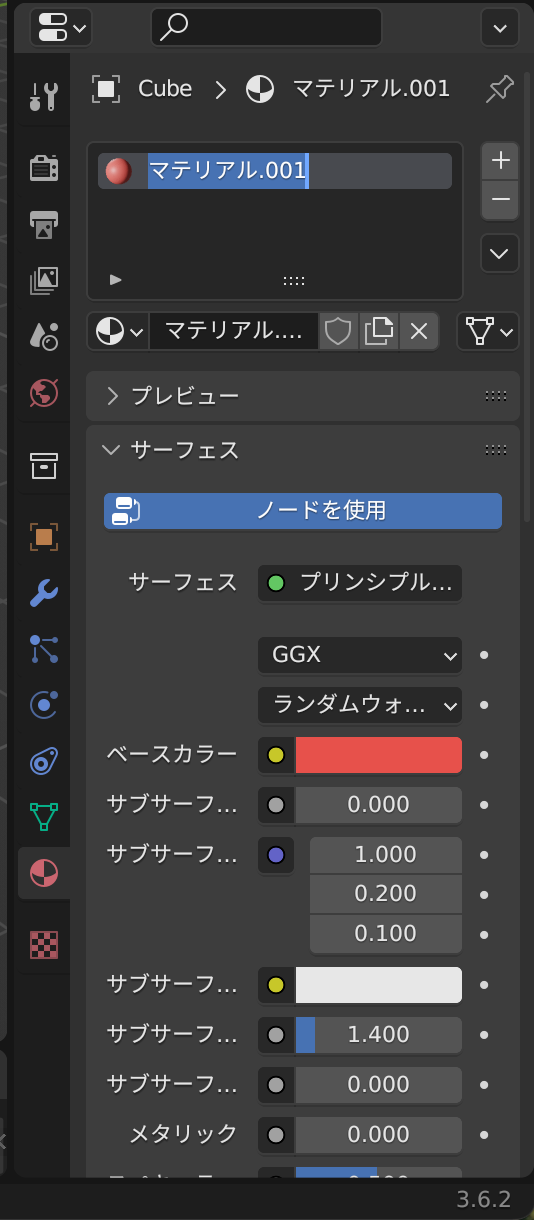
Task: Open the Render properties tab
Action: (44, 167)
